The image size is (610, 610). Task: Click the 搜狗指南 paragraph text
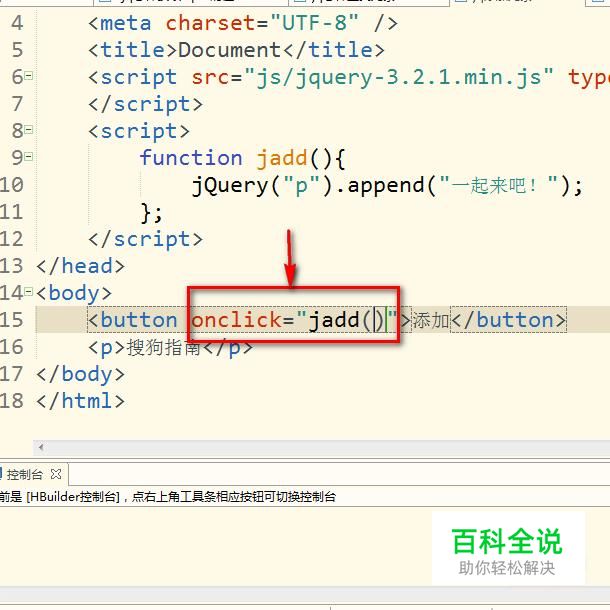(x=164, y=347)
